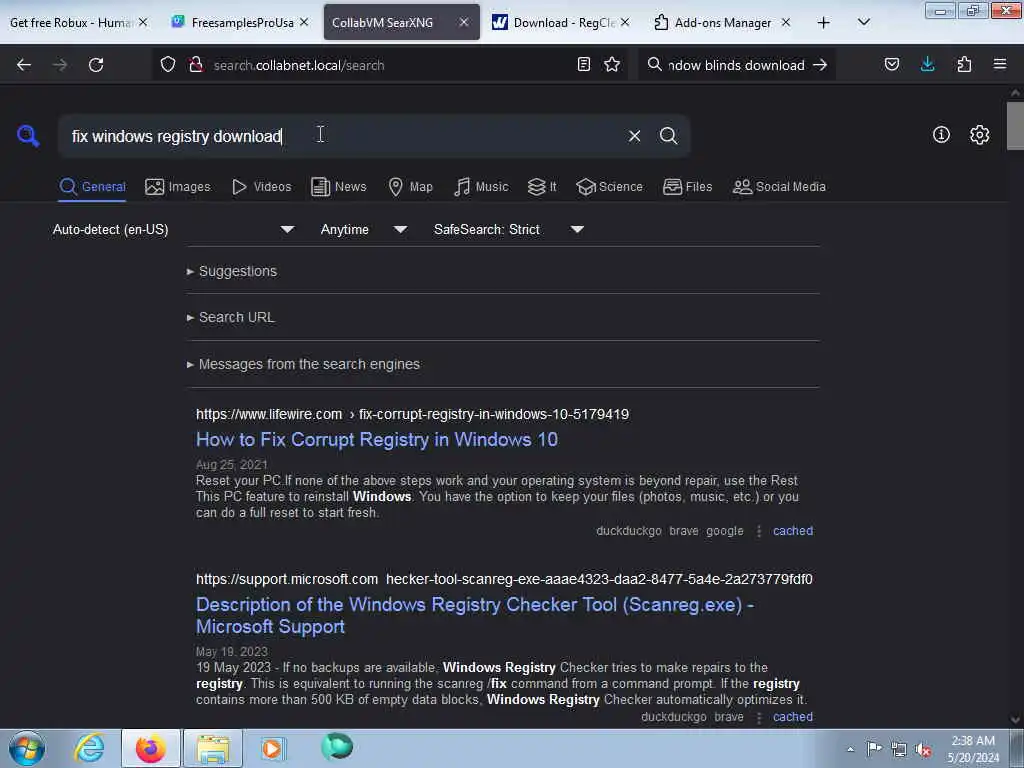Bookmark this page with the star

(612, 64)
